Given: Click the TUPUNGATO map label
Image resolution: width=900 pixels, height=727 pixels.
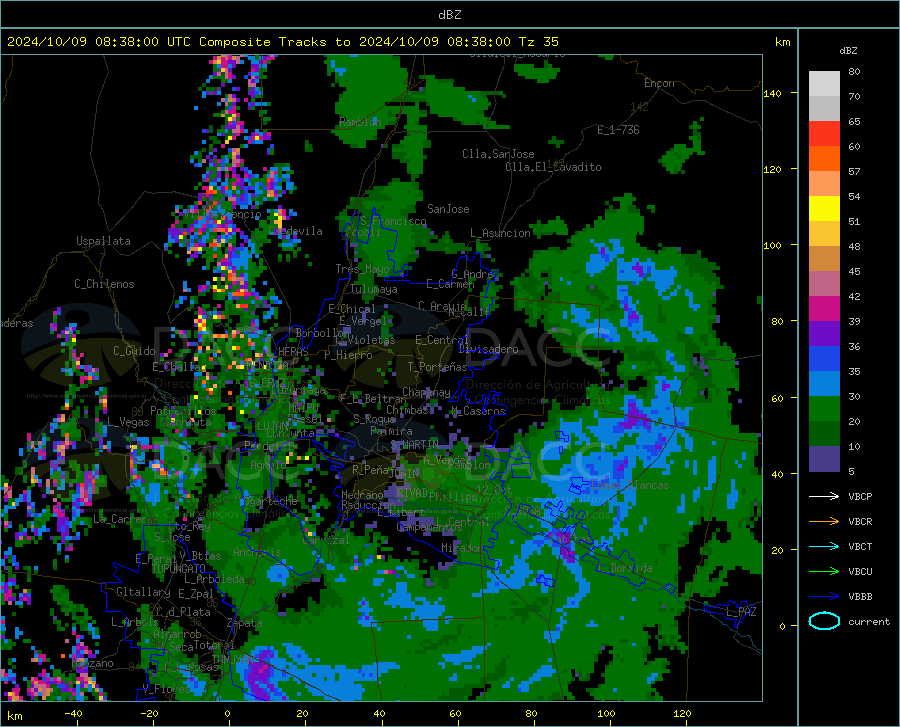Looking at the screenshot, I should click(179, 569).
